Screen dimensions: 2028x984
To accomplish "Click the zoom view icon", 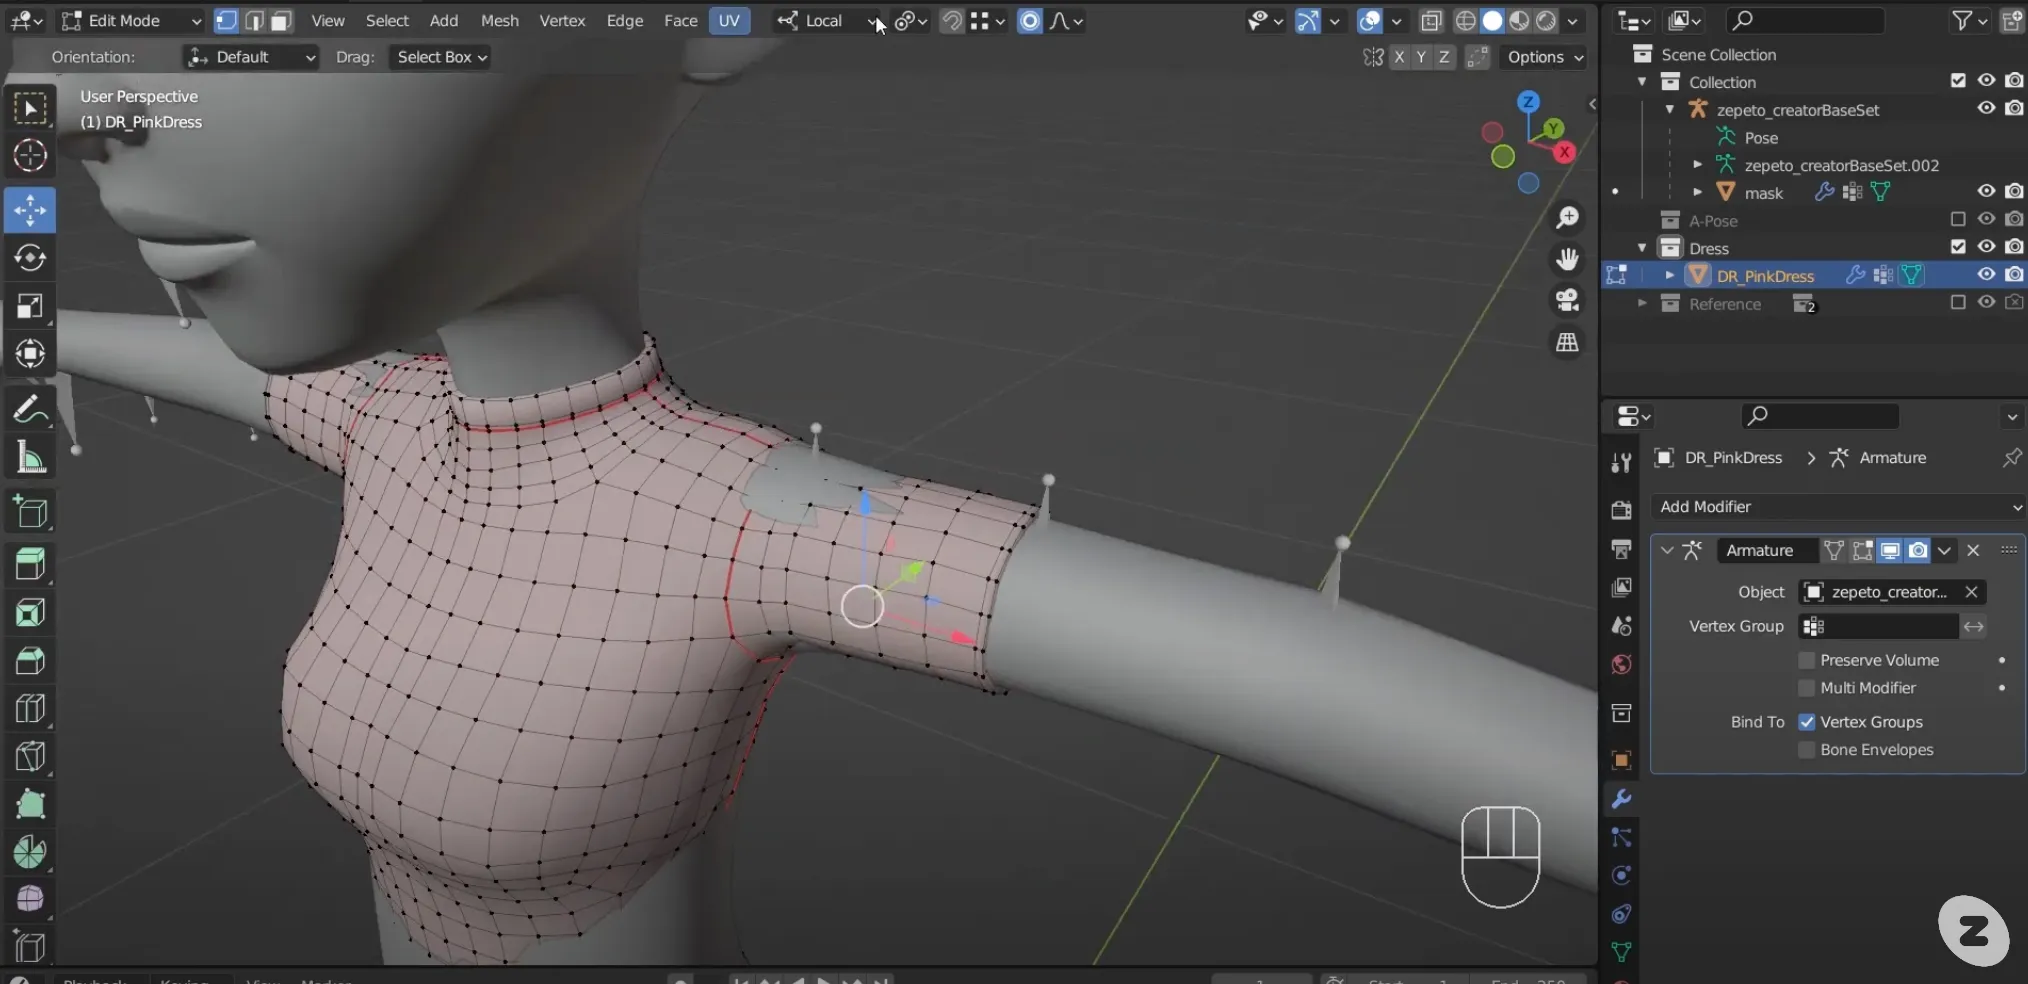I will tap(1567, 217).
